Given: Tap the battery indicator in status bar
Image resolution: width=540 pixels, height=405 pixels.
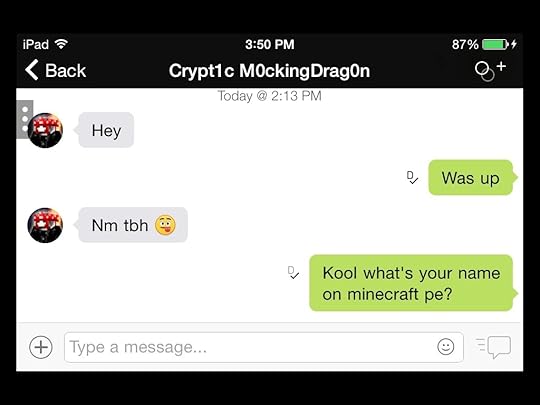Looking at the screenshot, I should point(496,44).
